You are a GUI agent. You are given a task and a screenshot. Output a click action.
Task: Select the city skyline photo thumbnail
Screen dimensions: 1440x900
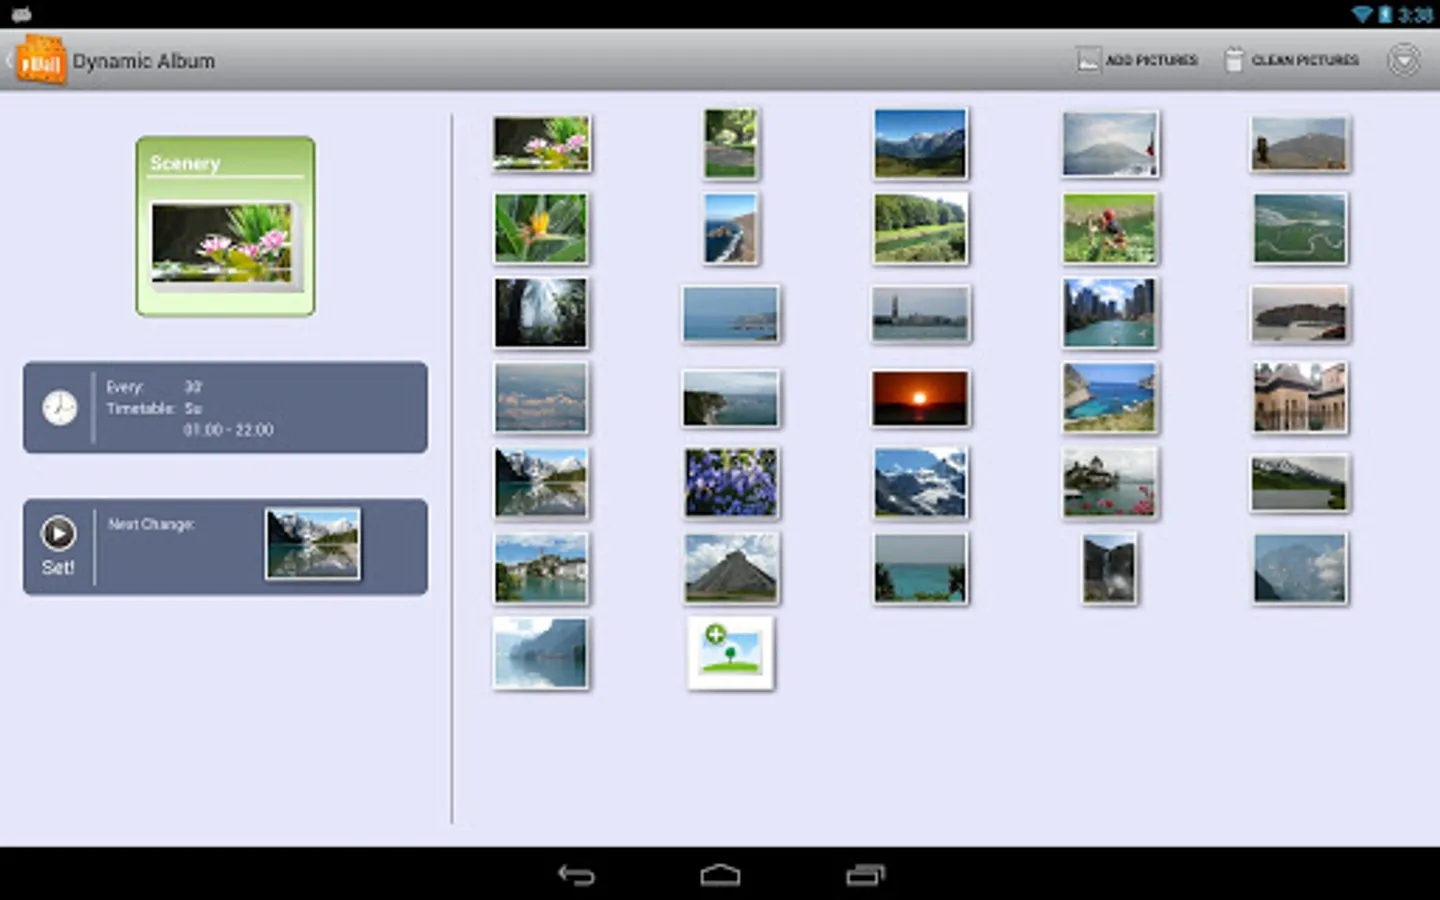[1109, 313]
